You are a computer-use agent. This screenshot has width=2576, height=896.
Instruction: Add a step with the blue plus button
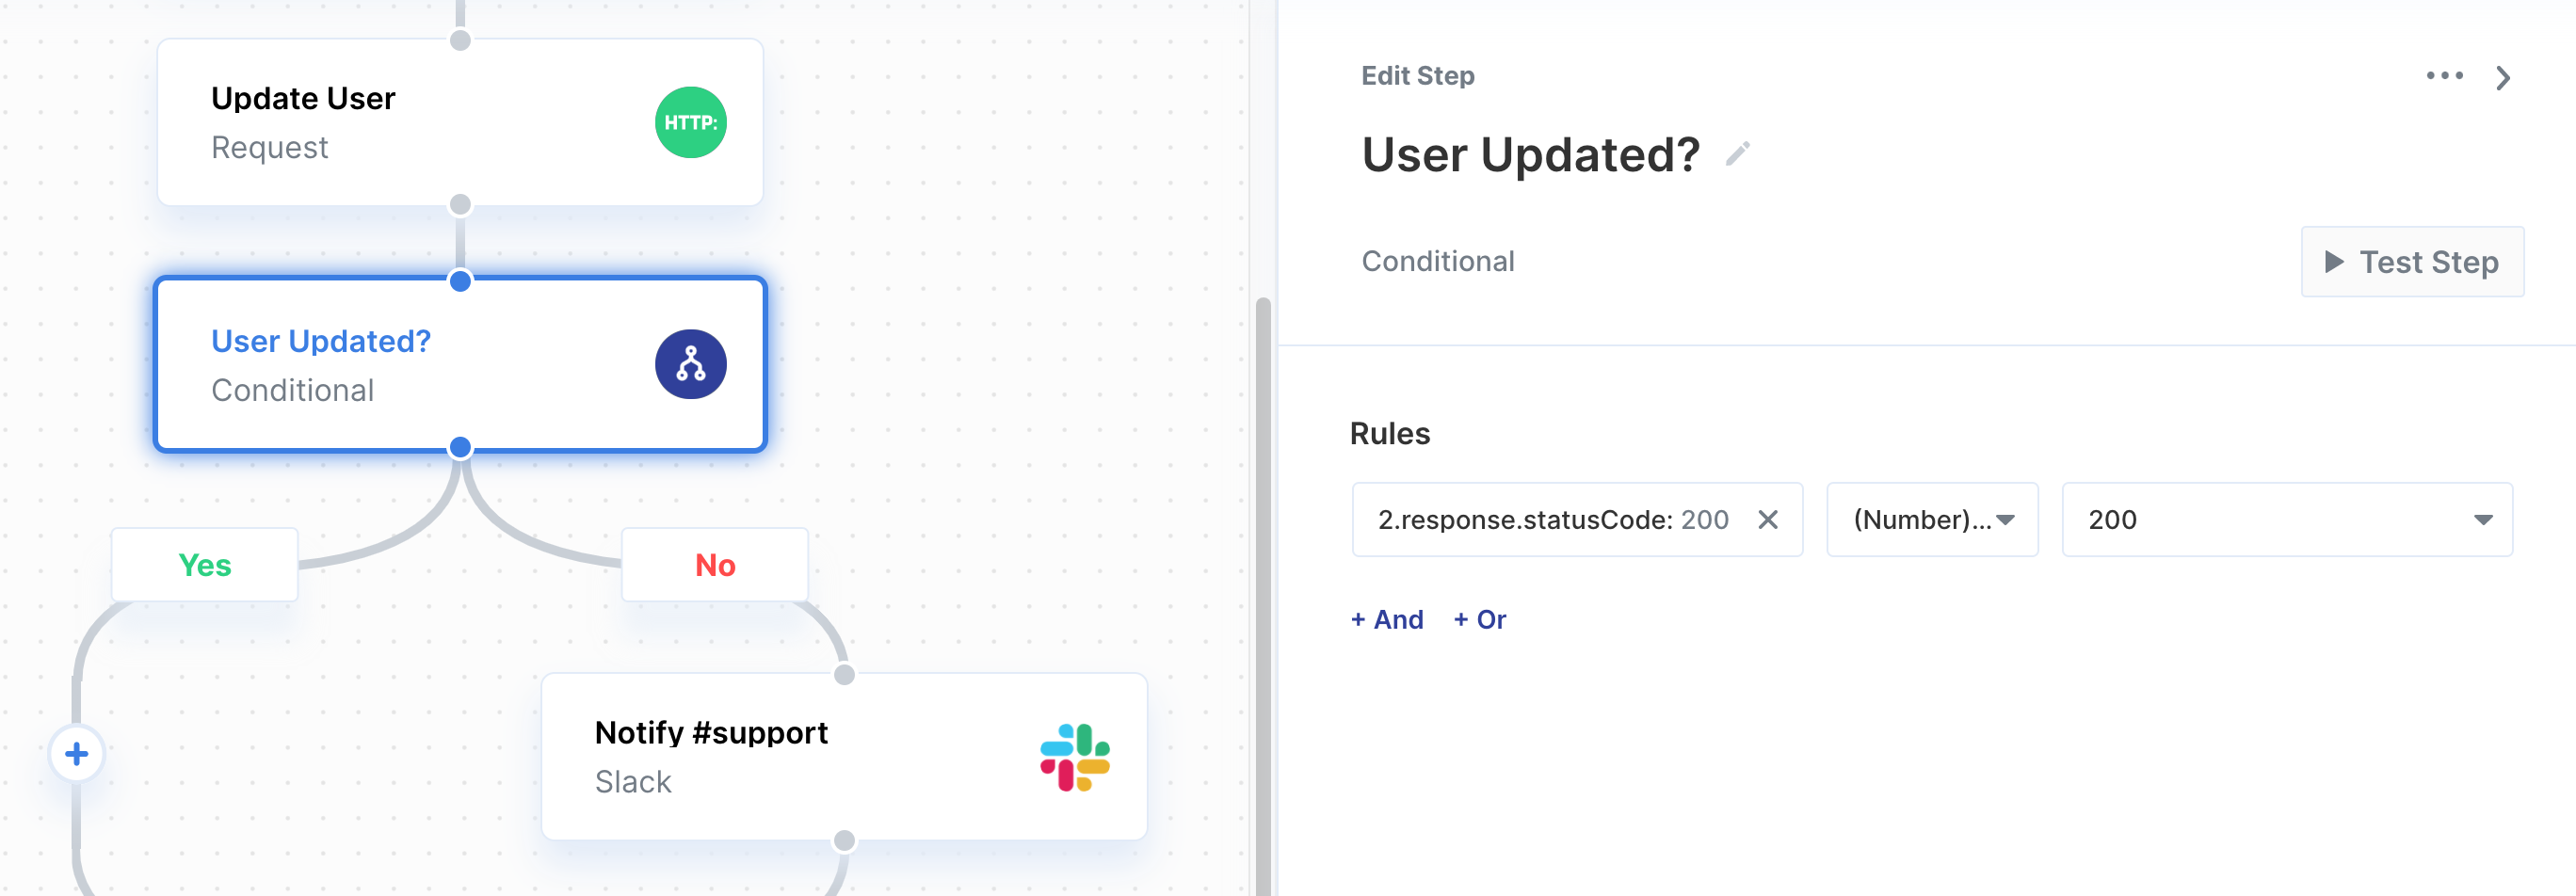tap(77, 754)
